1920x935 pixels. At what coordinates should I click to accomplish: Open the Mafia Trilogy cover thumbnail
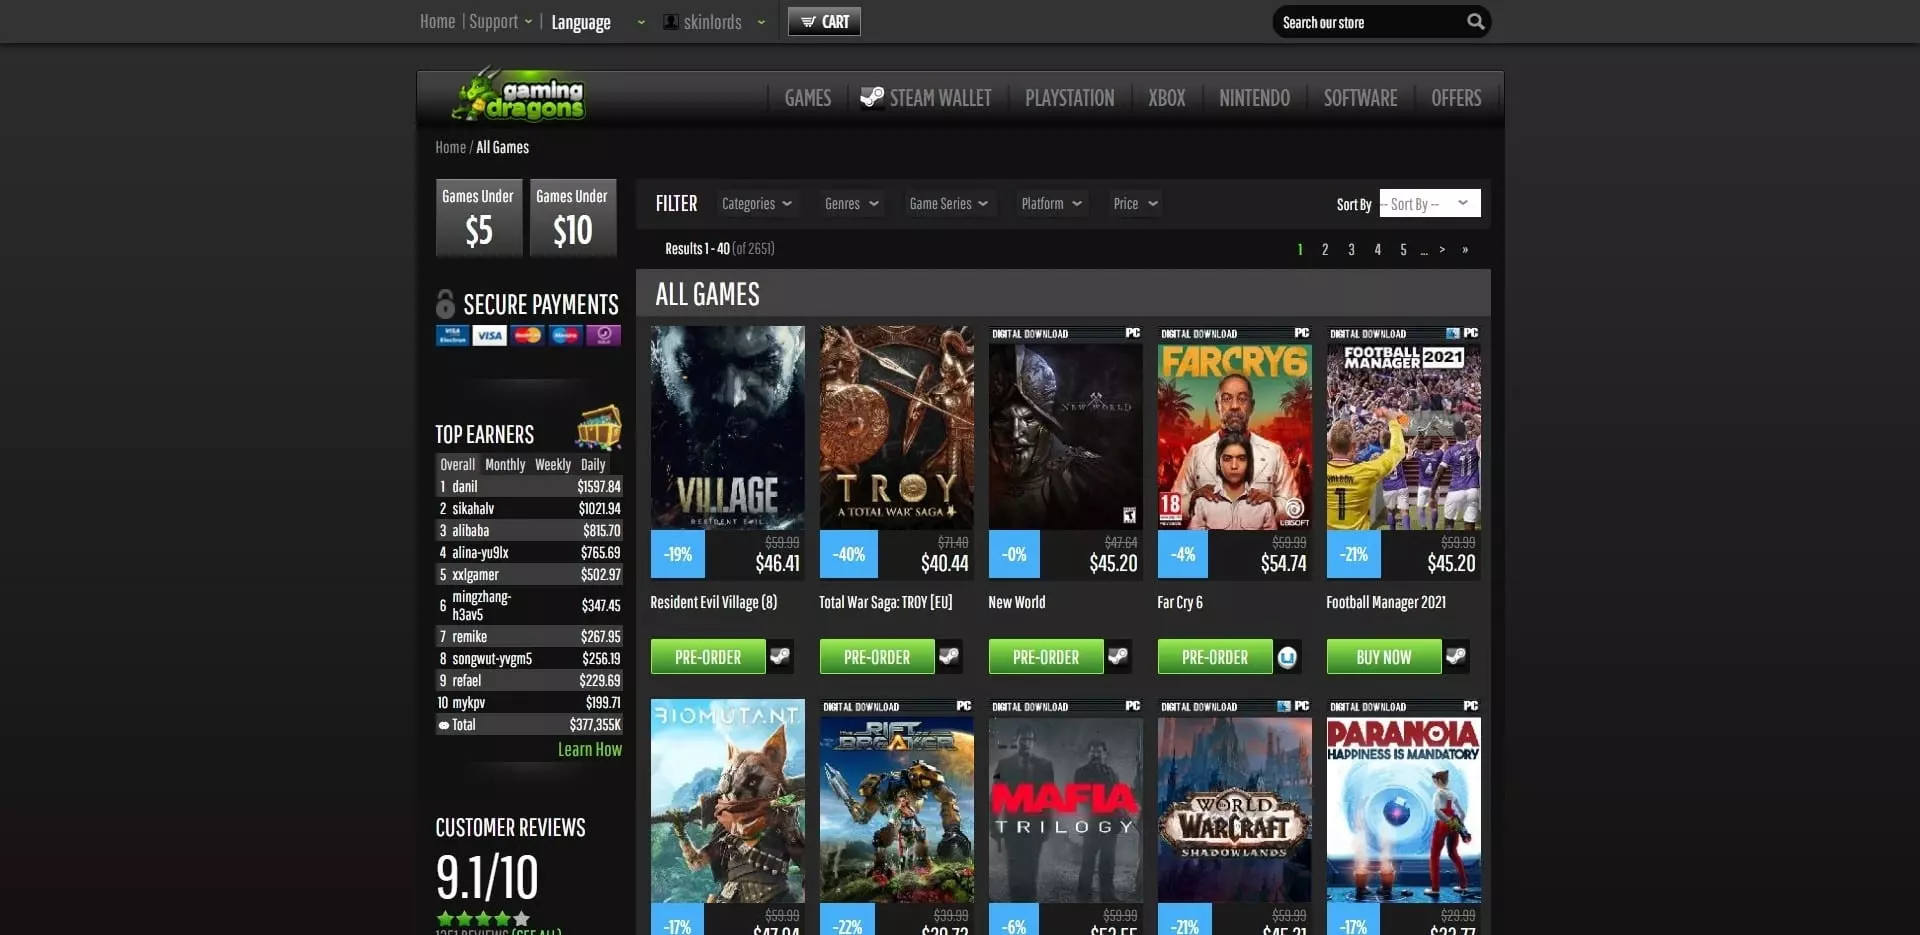click(x=1065, y=800)
